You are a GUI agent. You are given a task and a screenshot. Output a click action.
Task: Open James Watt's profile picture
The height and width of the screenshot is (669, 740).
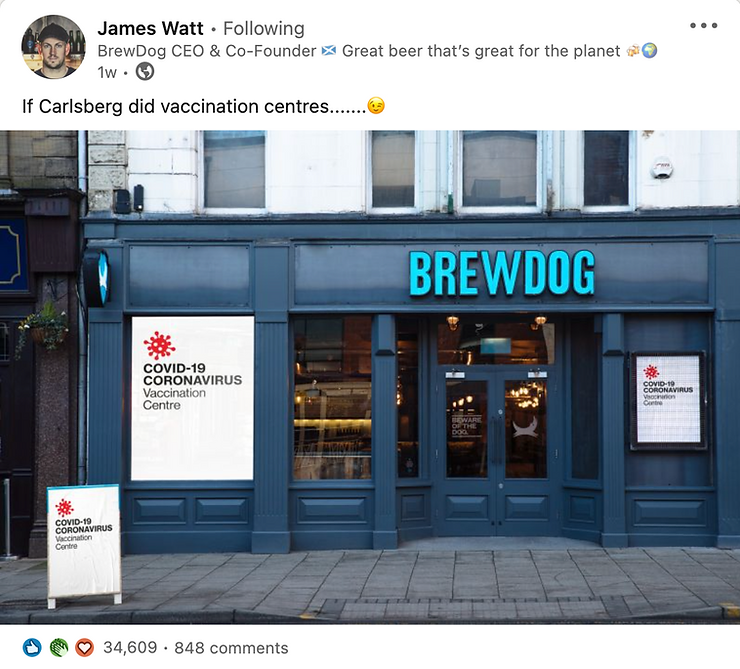coord(53,47)
